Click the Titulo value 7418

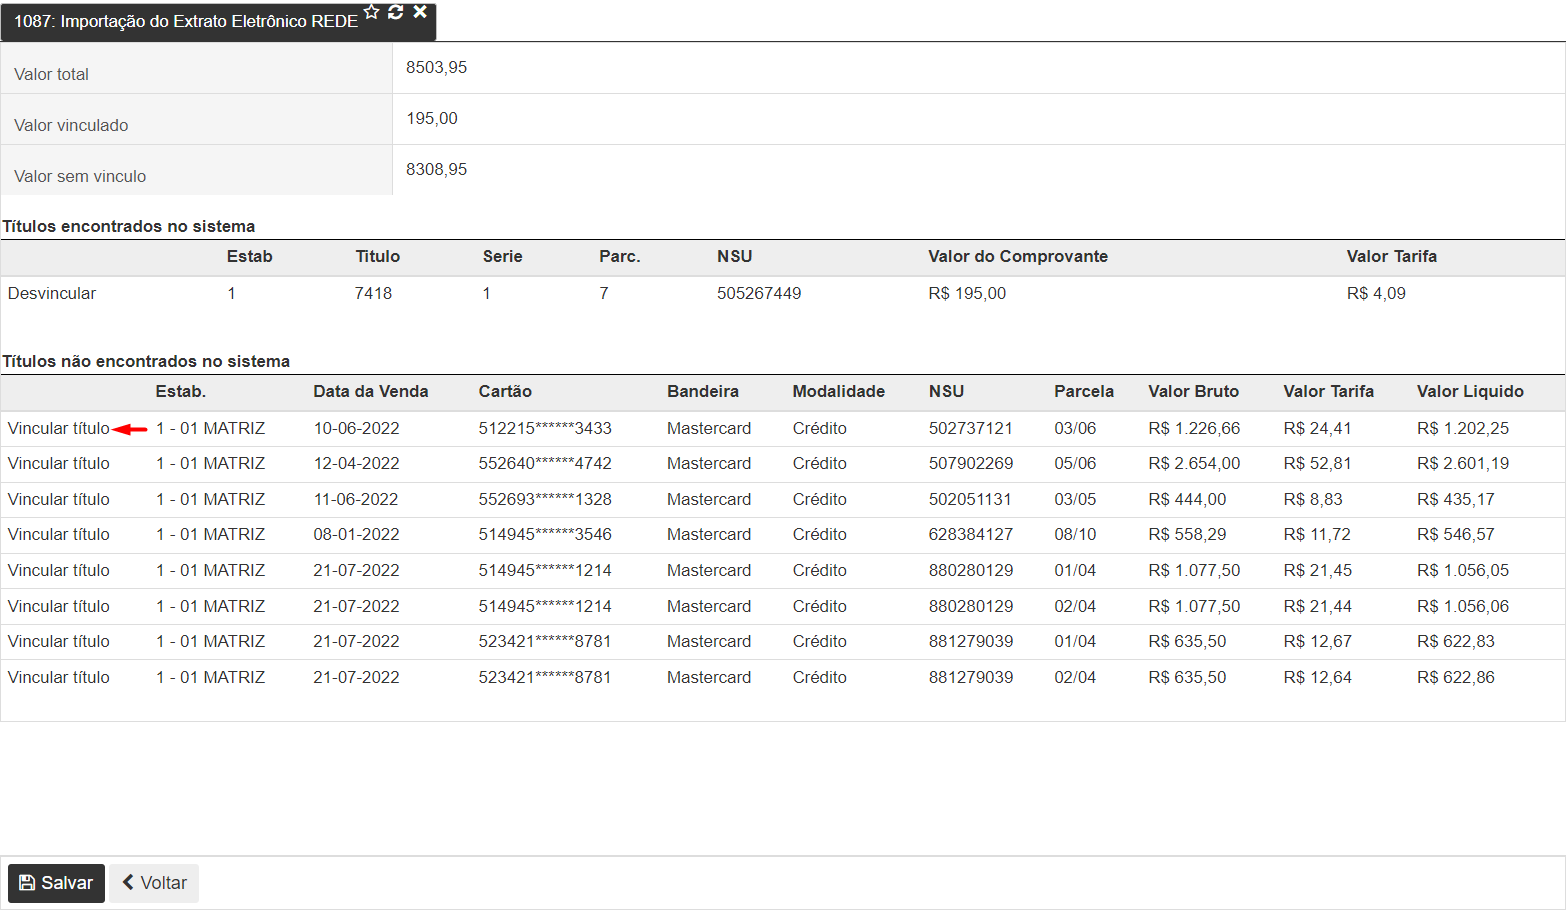pyautogui.click(x=373, y=293)
